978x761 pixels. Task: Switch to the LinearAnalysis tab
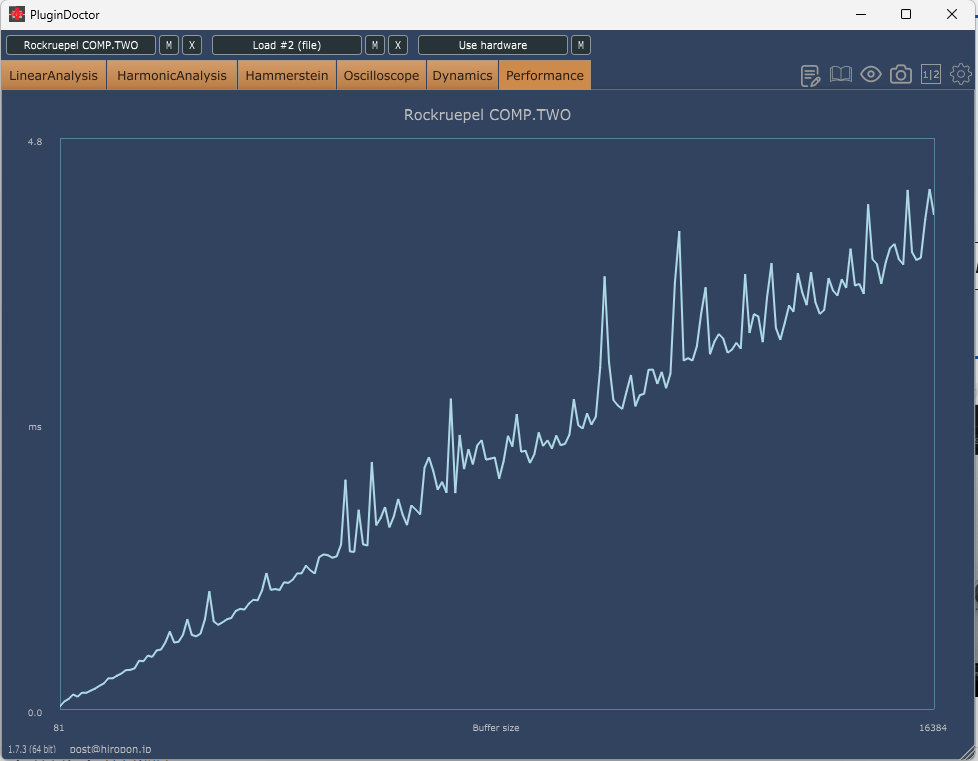click(54, 75)
